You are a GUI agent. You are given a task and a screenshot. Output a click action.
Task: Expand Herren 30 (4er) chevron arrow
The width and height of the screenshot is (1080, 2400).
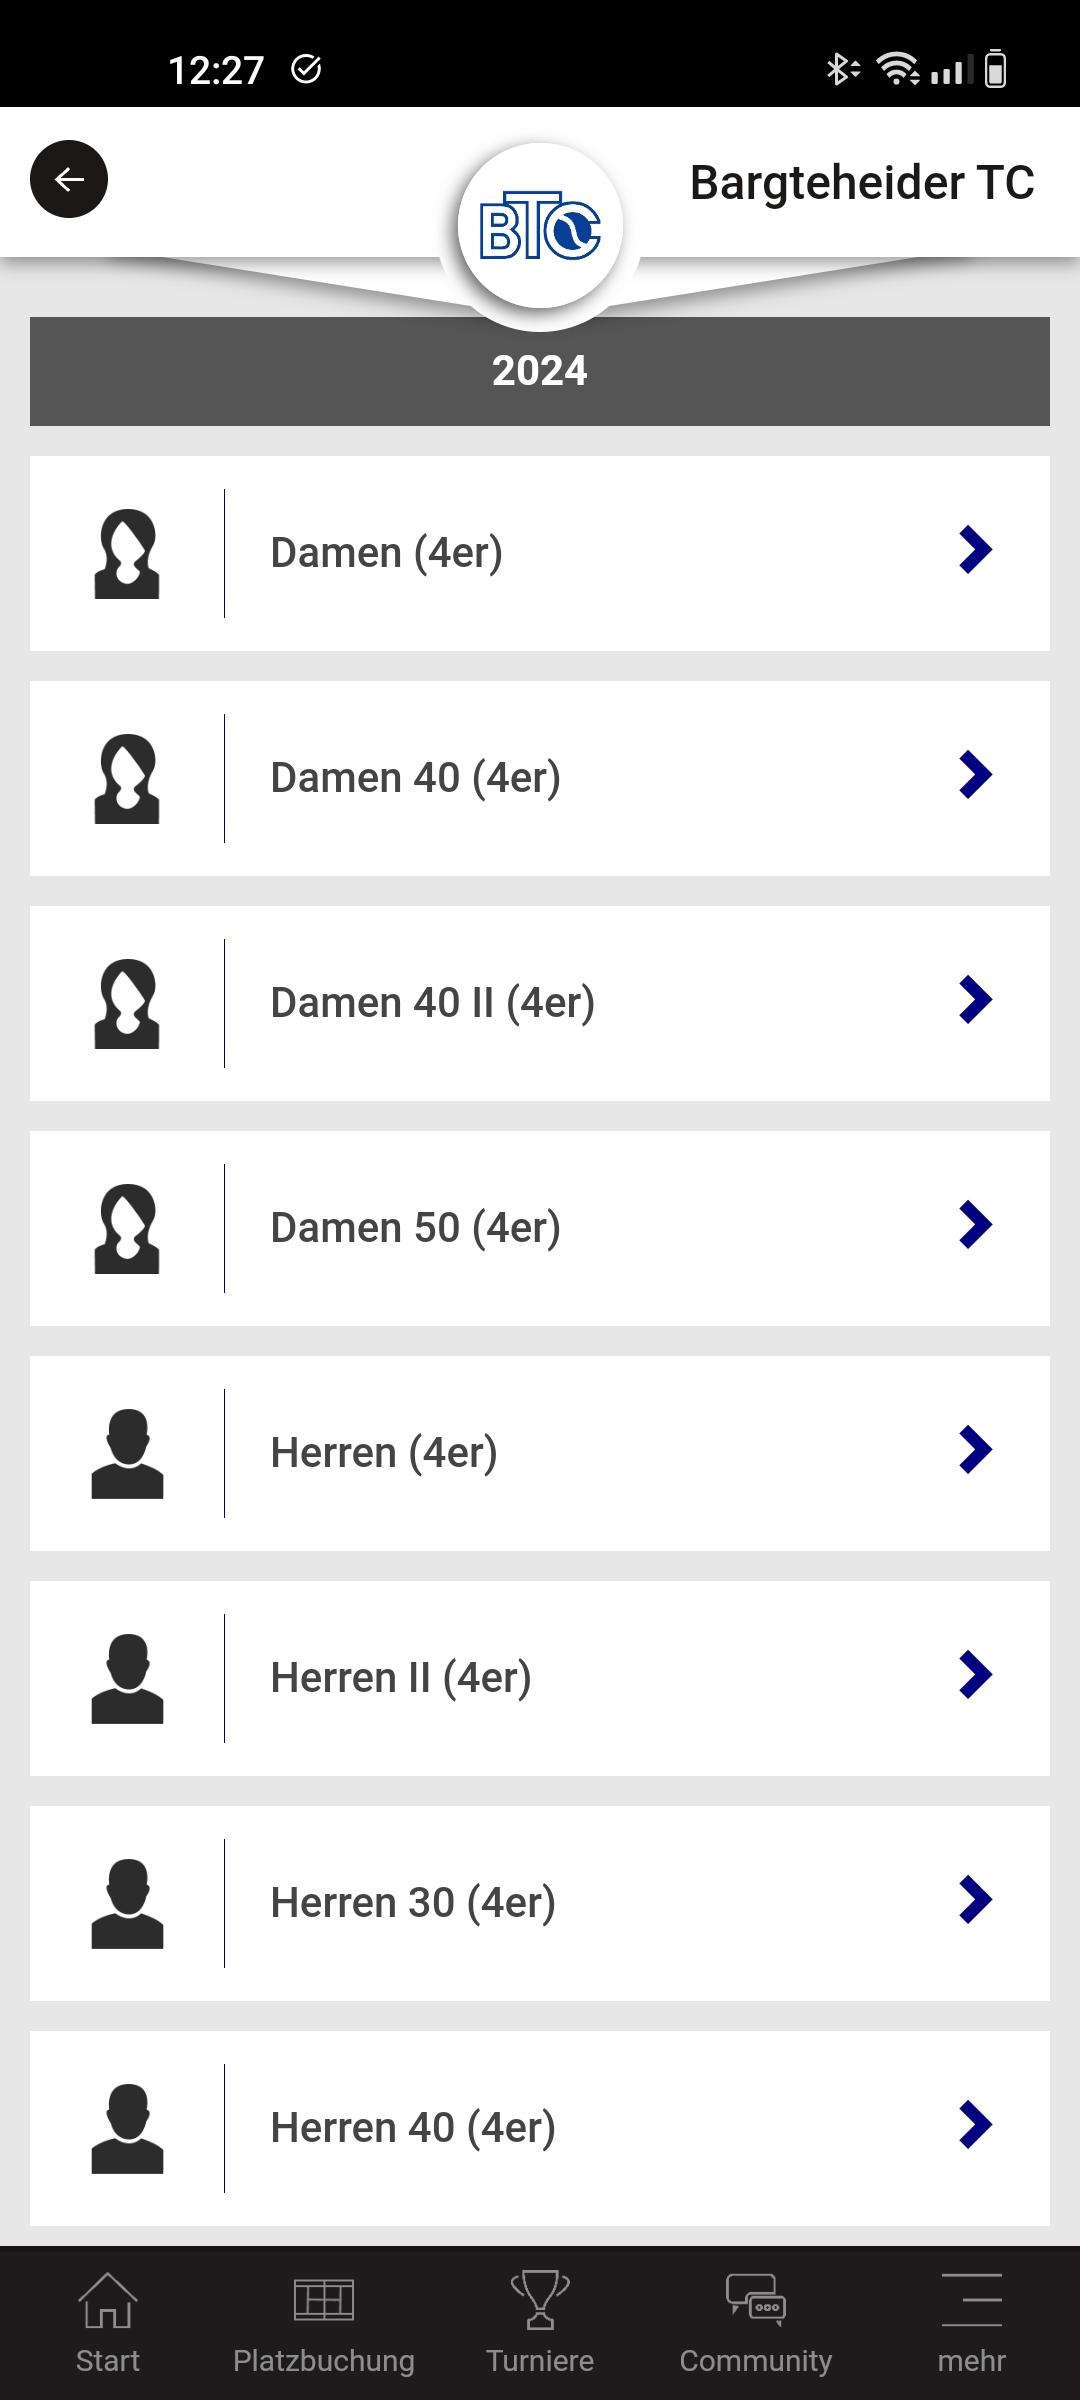pos(975,1900)
